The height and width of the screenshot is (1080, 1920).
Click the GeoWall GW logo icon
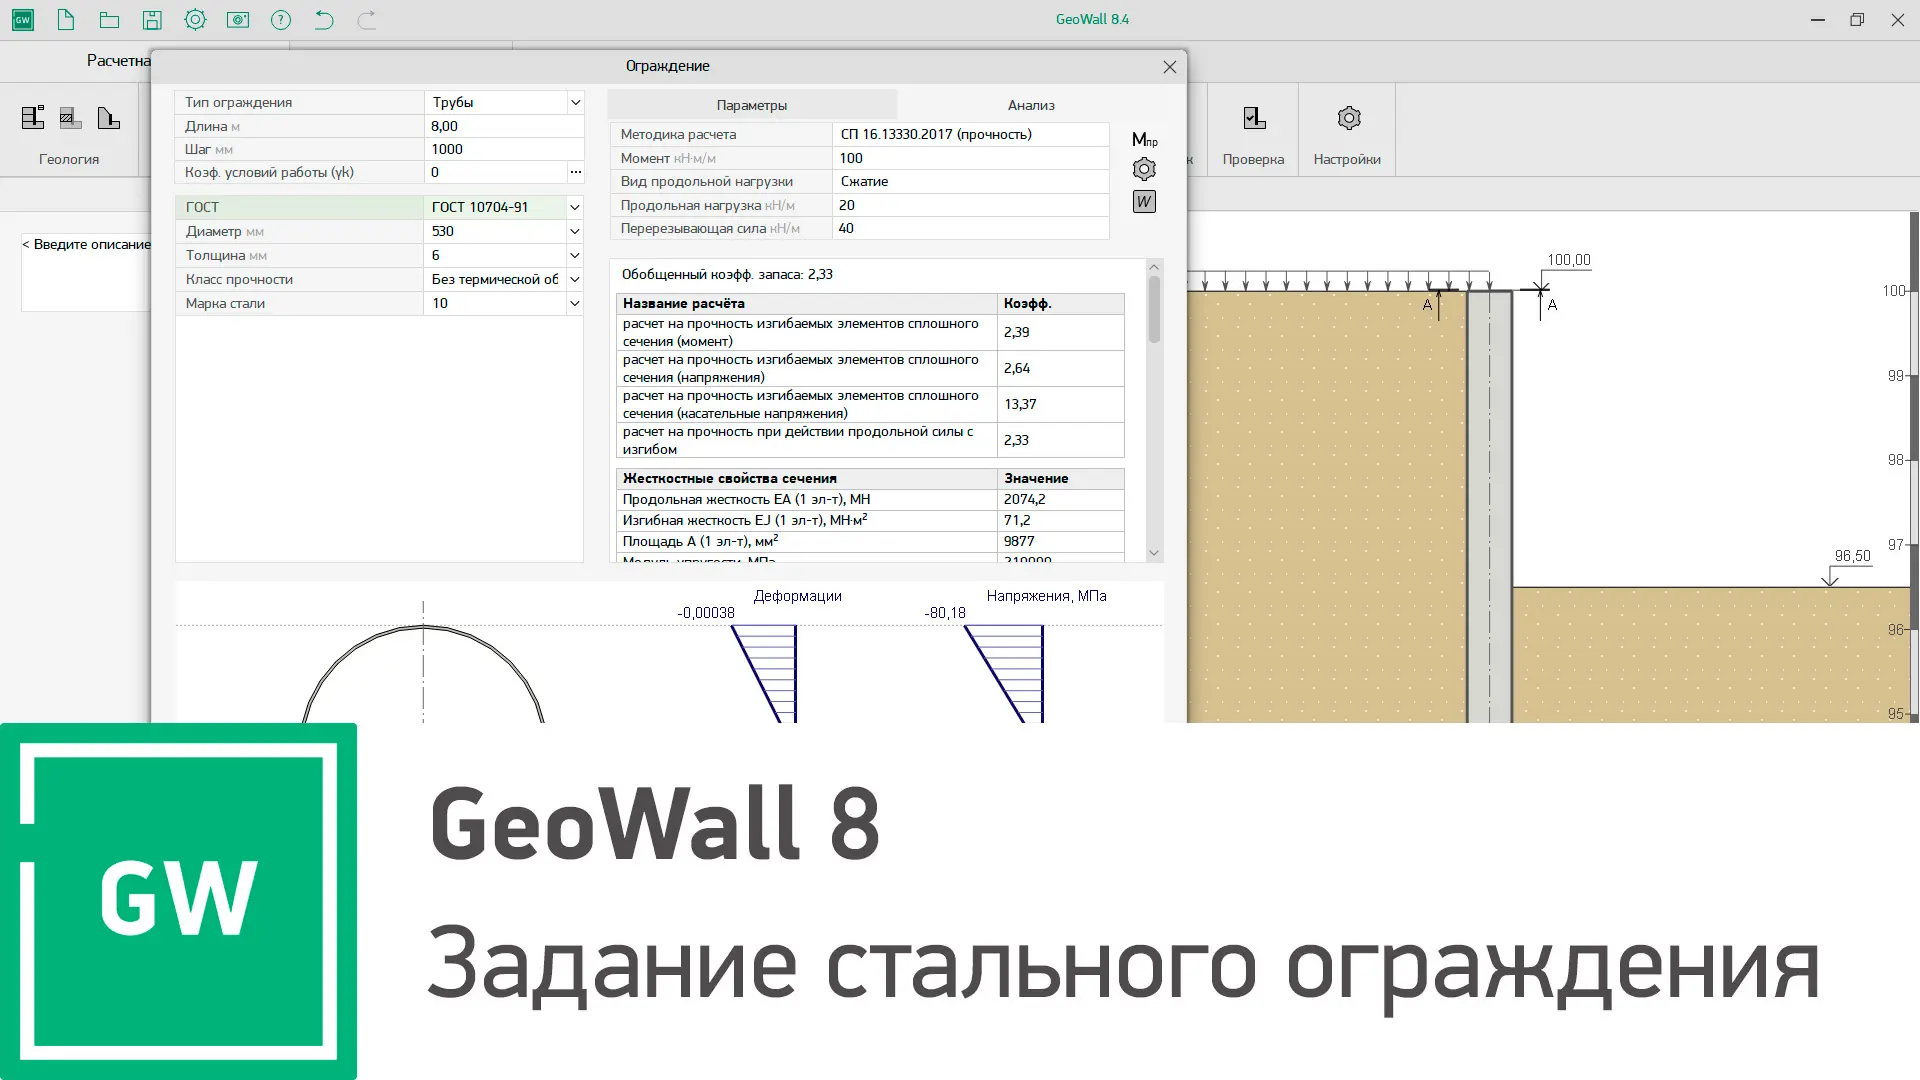click(23, 20)
